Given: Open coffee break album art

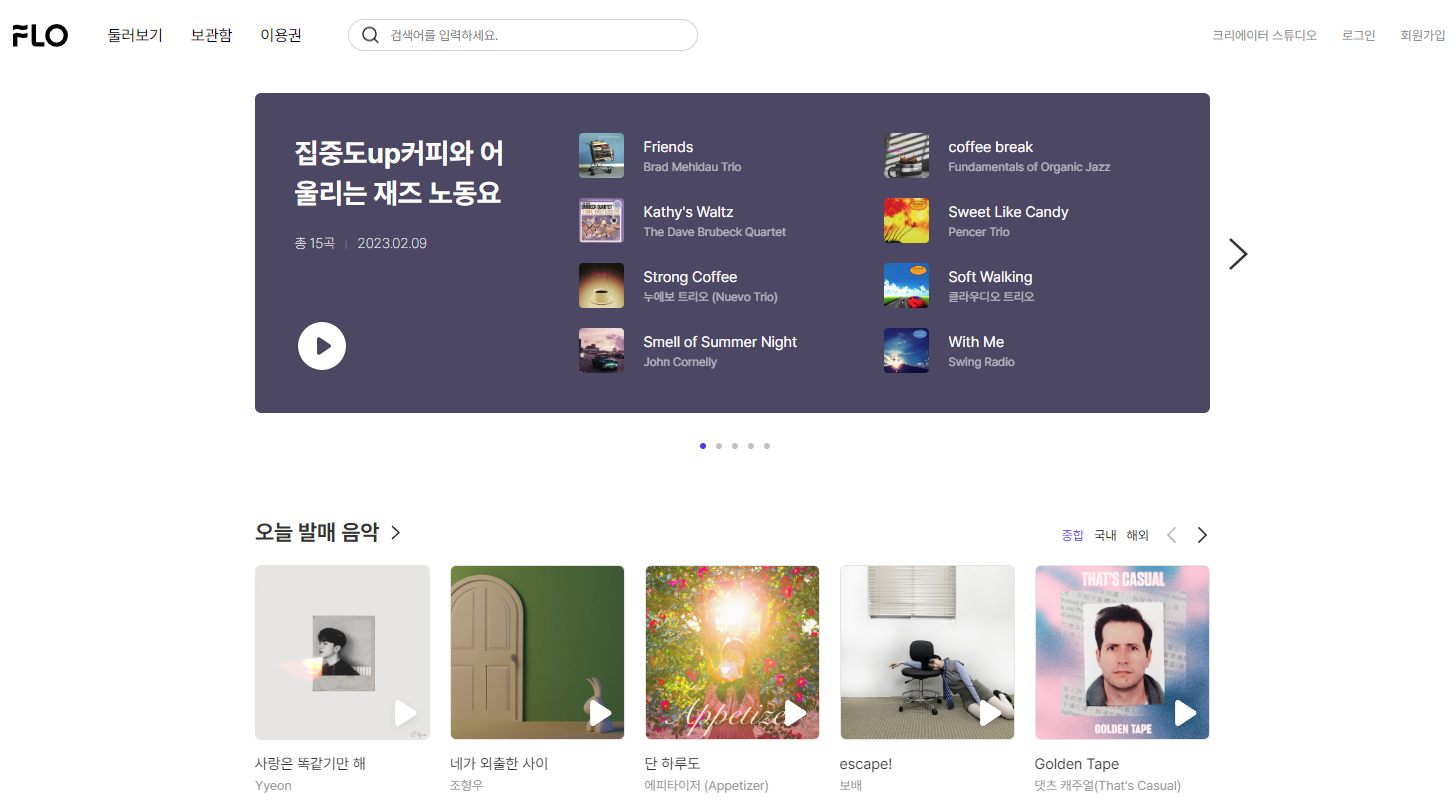Looking at the screenshot, I should pyautogui.click(x=906, y=156).
